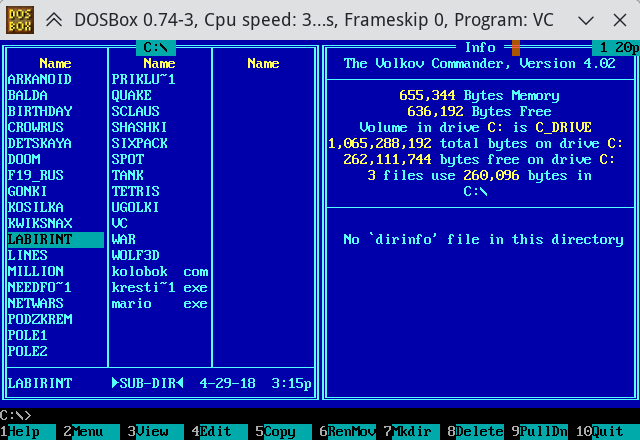640x440 pixels.
Task: Select the TETRIS folder
Action: pos(136,191)
